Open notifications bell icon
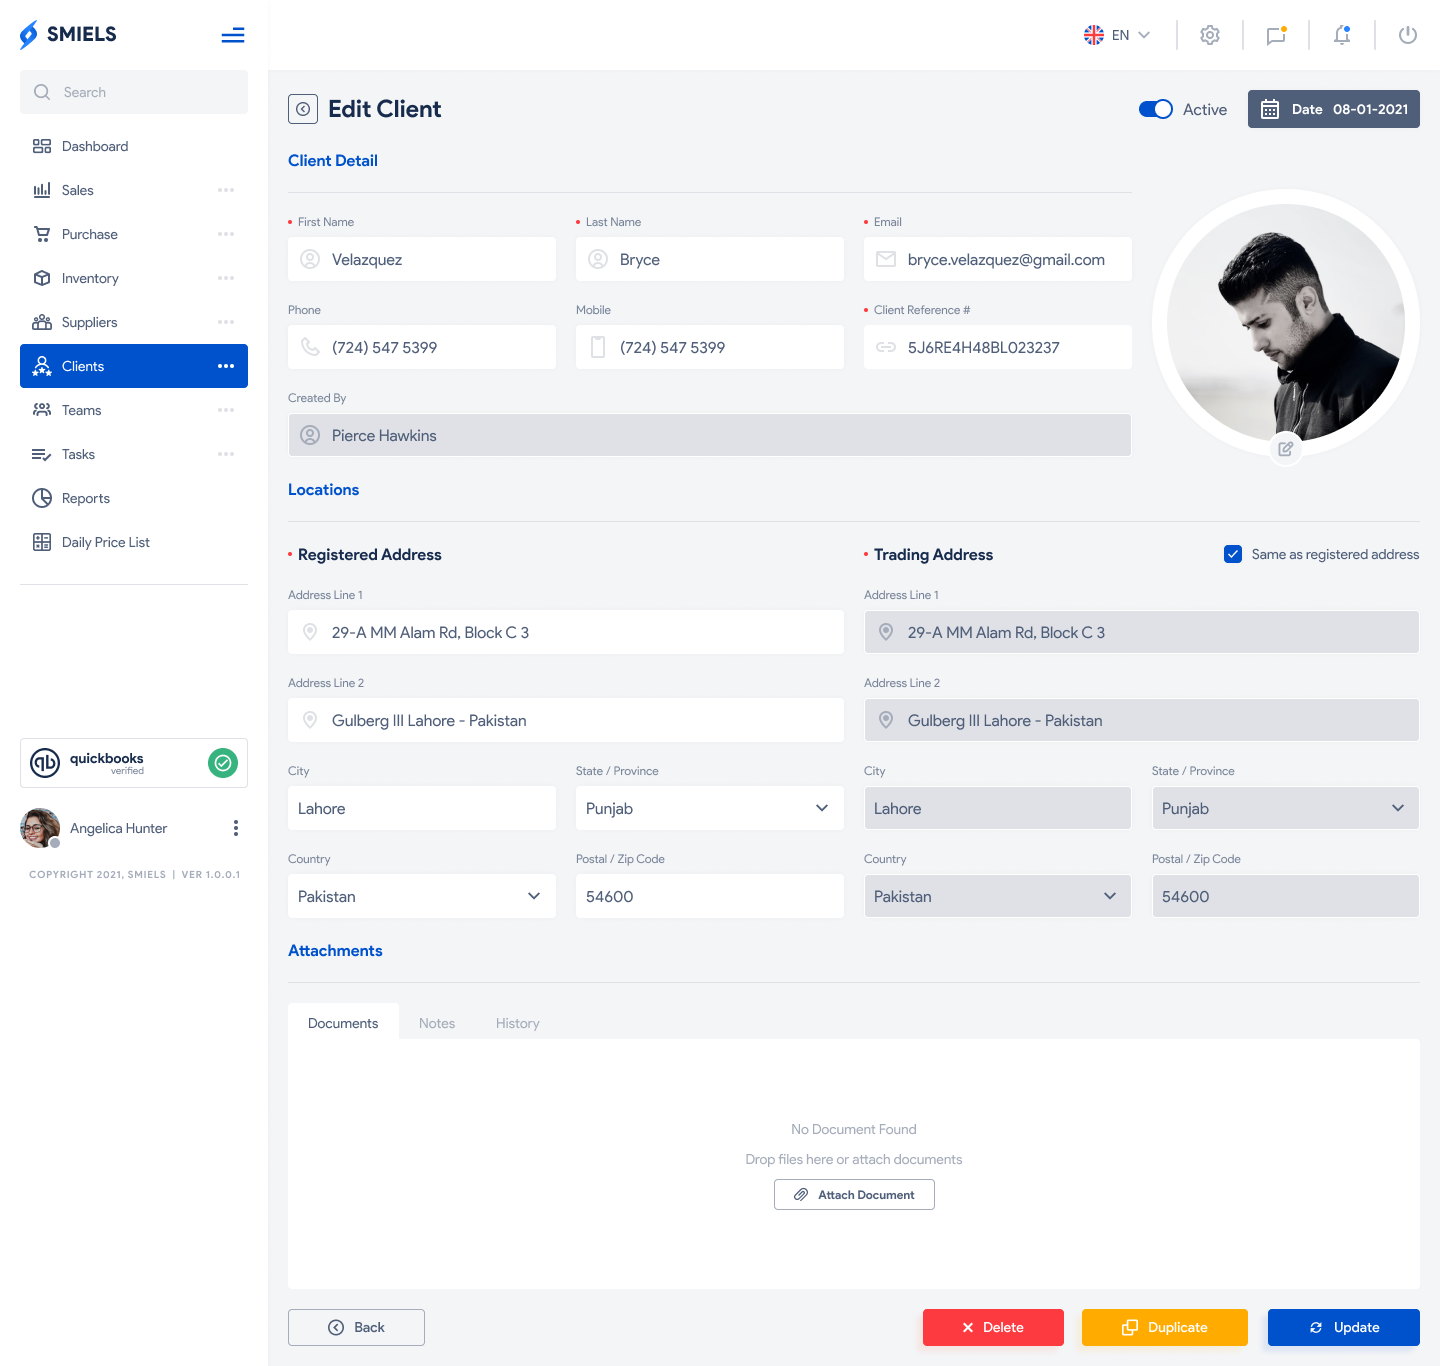This screenshot has height=1366, width=1440. click(x=1342, y=35)
